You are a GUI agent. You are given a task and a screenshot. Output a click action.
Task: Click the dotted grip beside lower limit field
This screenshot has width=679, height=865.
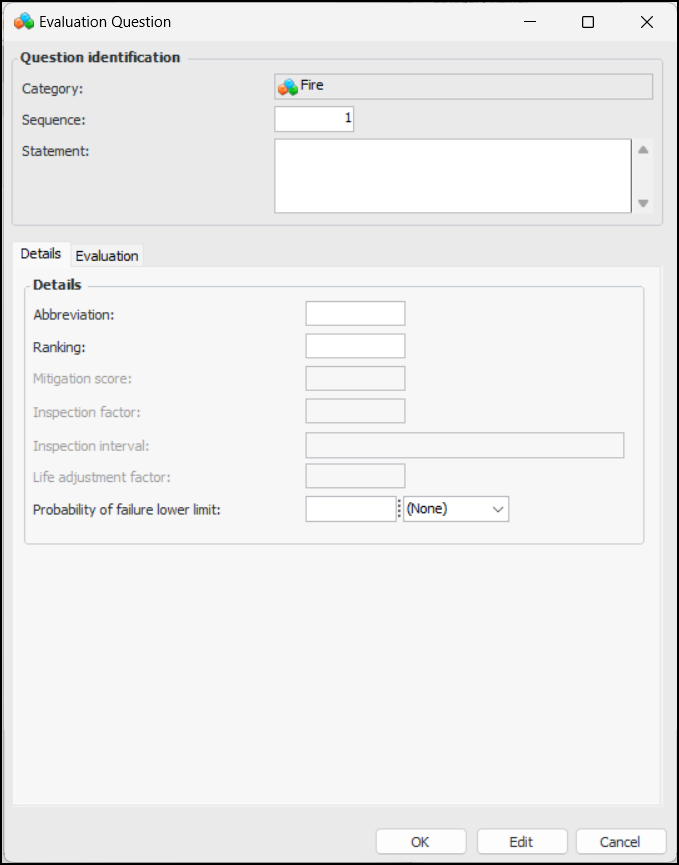coord(400,509)
